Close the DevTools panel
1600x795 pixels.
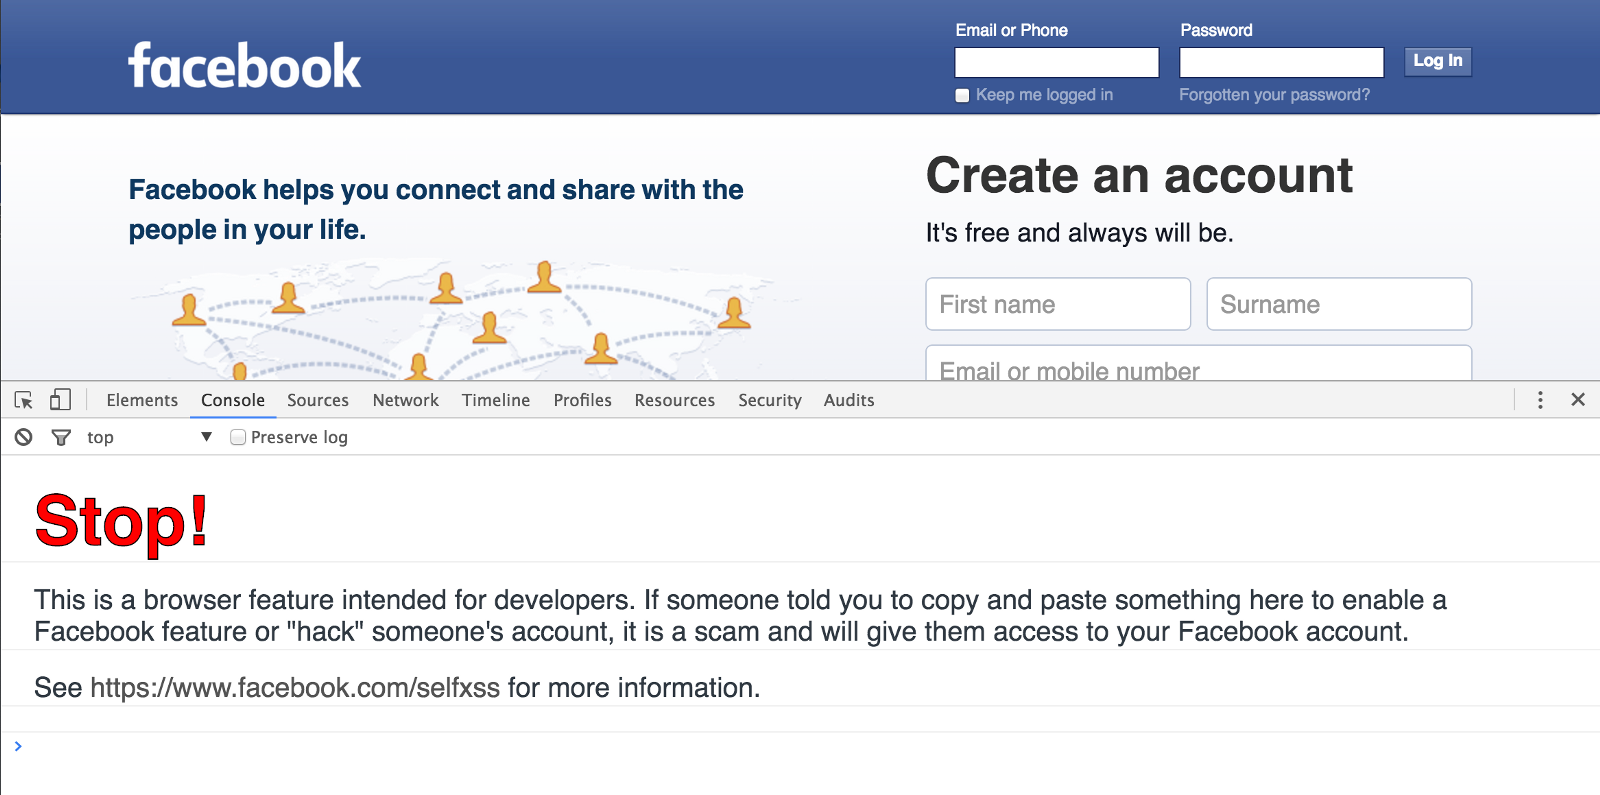coord(1578,400)
